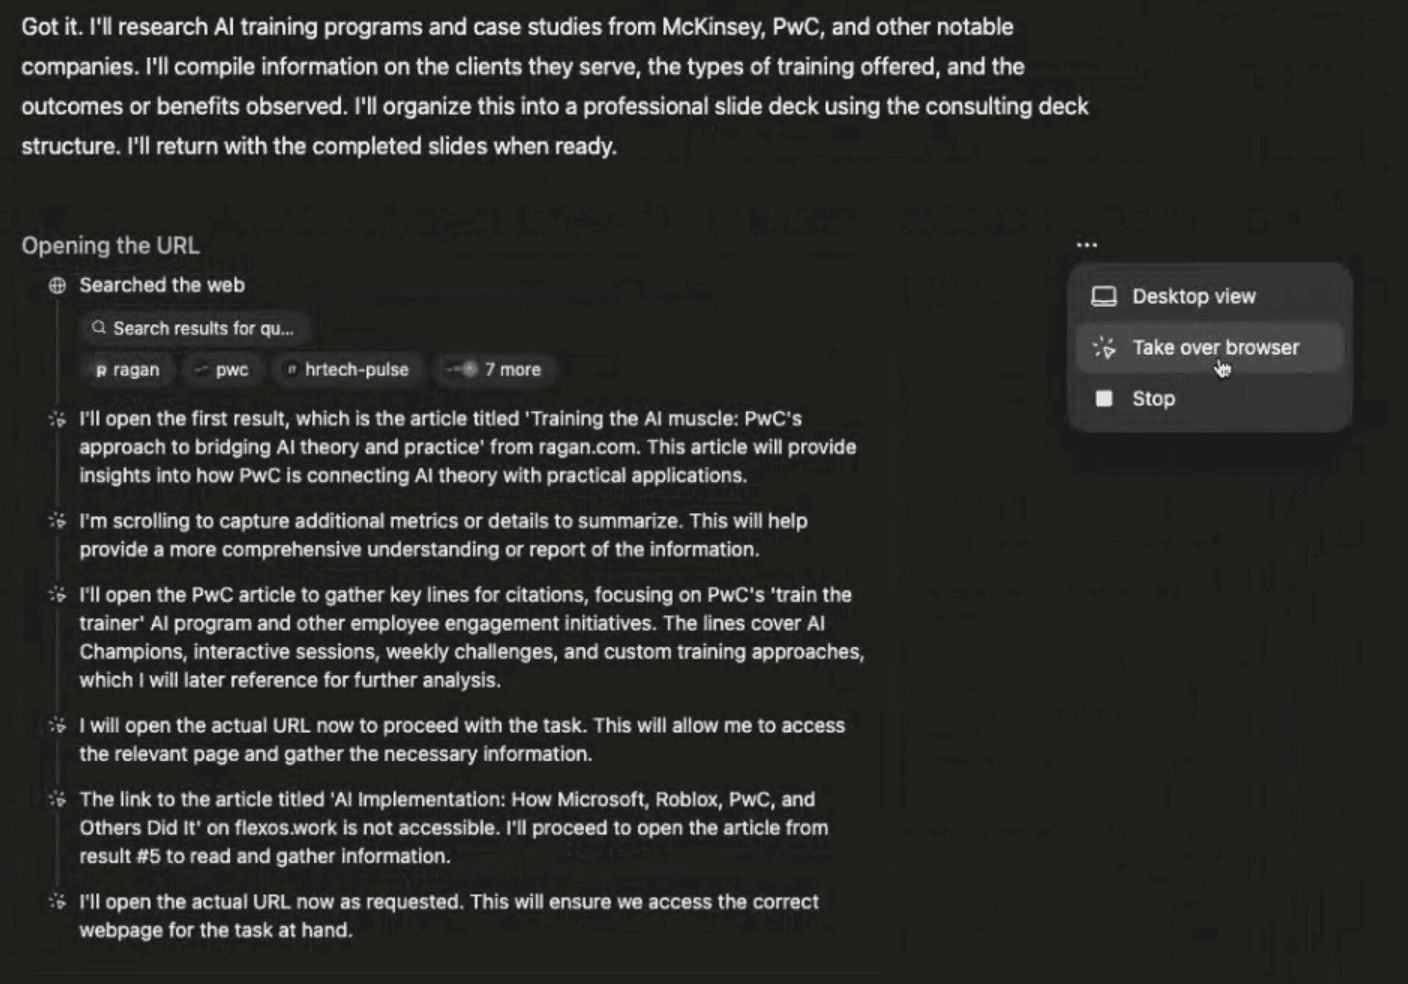The width and height of the screenshot is (1408, 984).
Task: Click the cursor icon beside the scrolling step
Action: coord(57,521)
